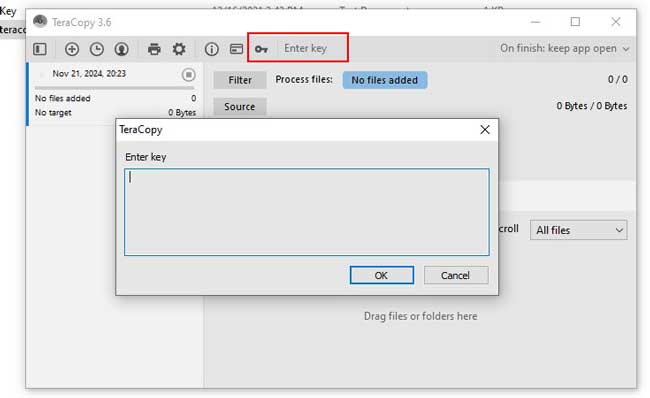The image size is (650, 398).
Task: Click the printer icon in toolbar
Action: 154,49
